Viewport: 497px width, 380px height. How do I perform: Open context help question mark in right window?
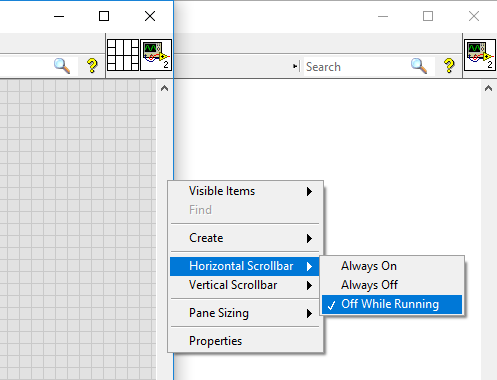click(x=449, y=66)
